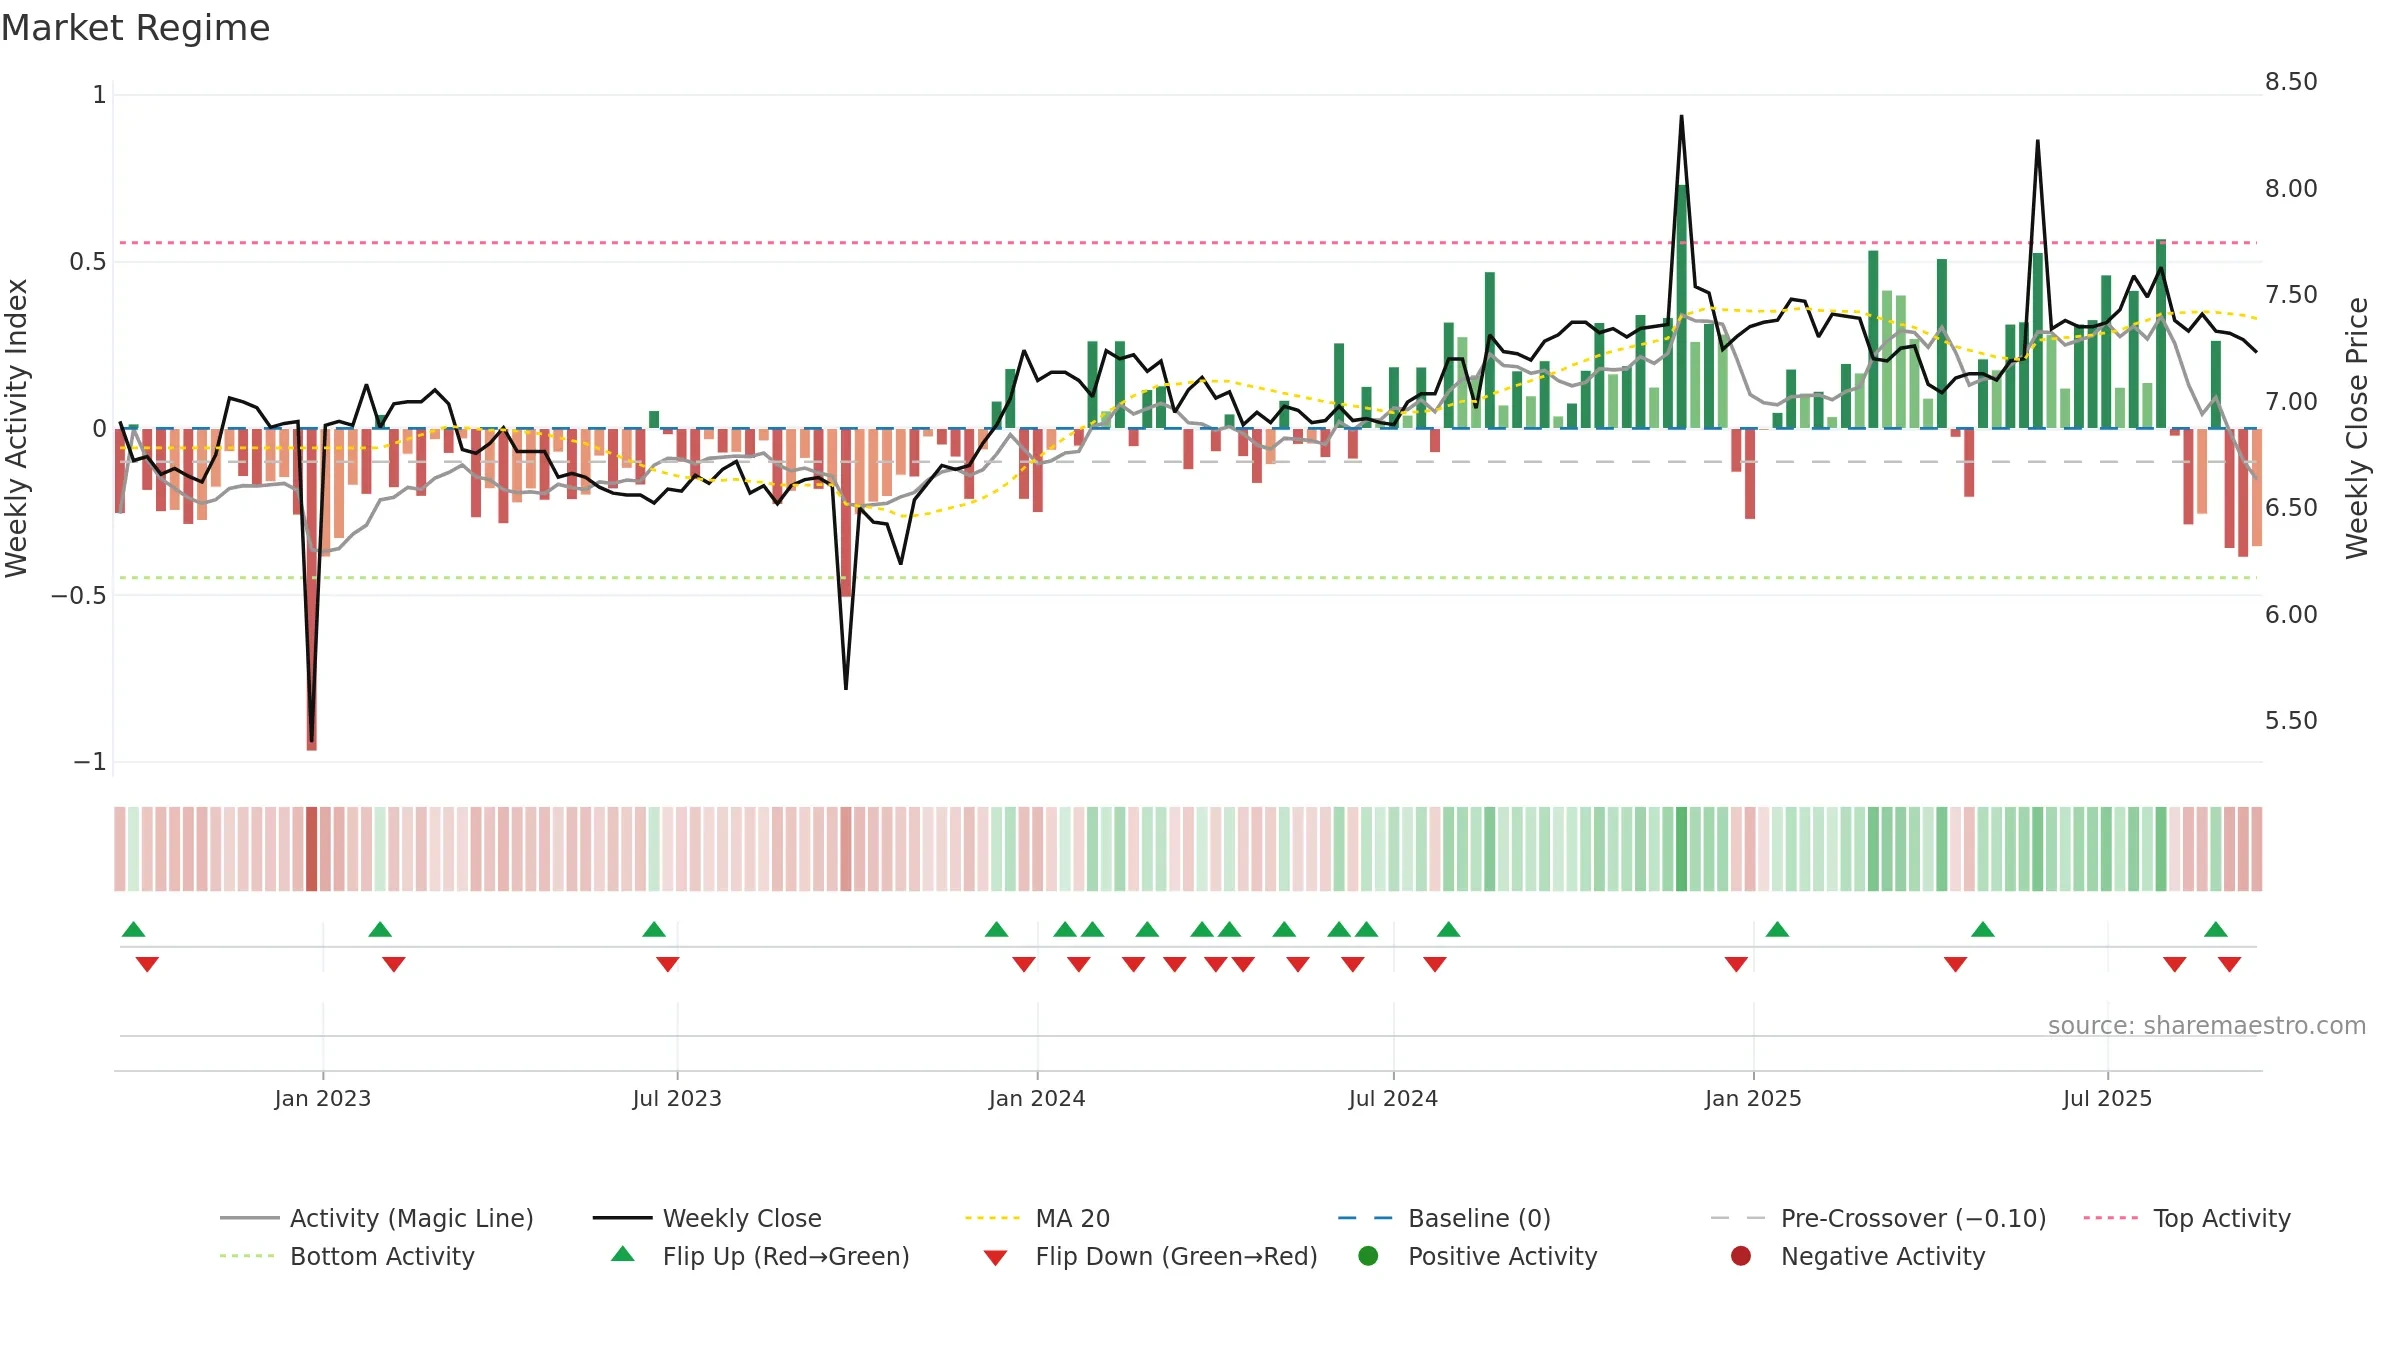Click the Weekly Activity Index axis title

point(17,428)
